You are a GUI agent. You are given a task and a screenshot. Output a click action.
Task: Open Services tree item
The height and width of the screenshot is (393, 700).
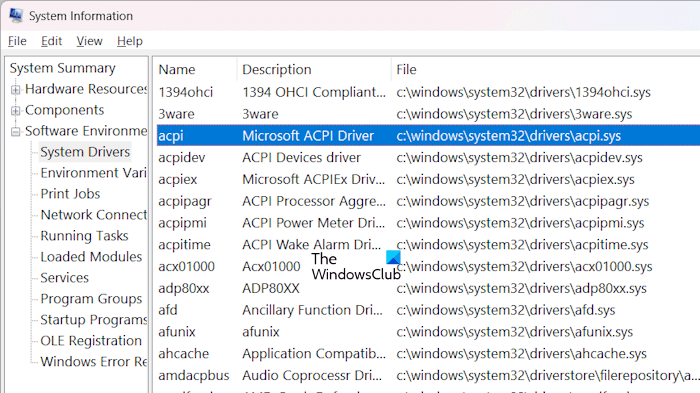tap(64, 278)
